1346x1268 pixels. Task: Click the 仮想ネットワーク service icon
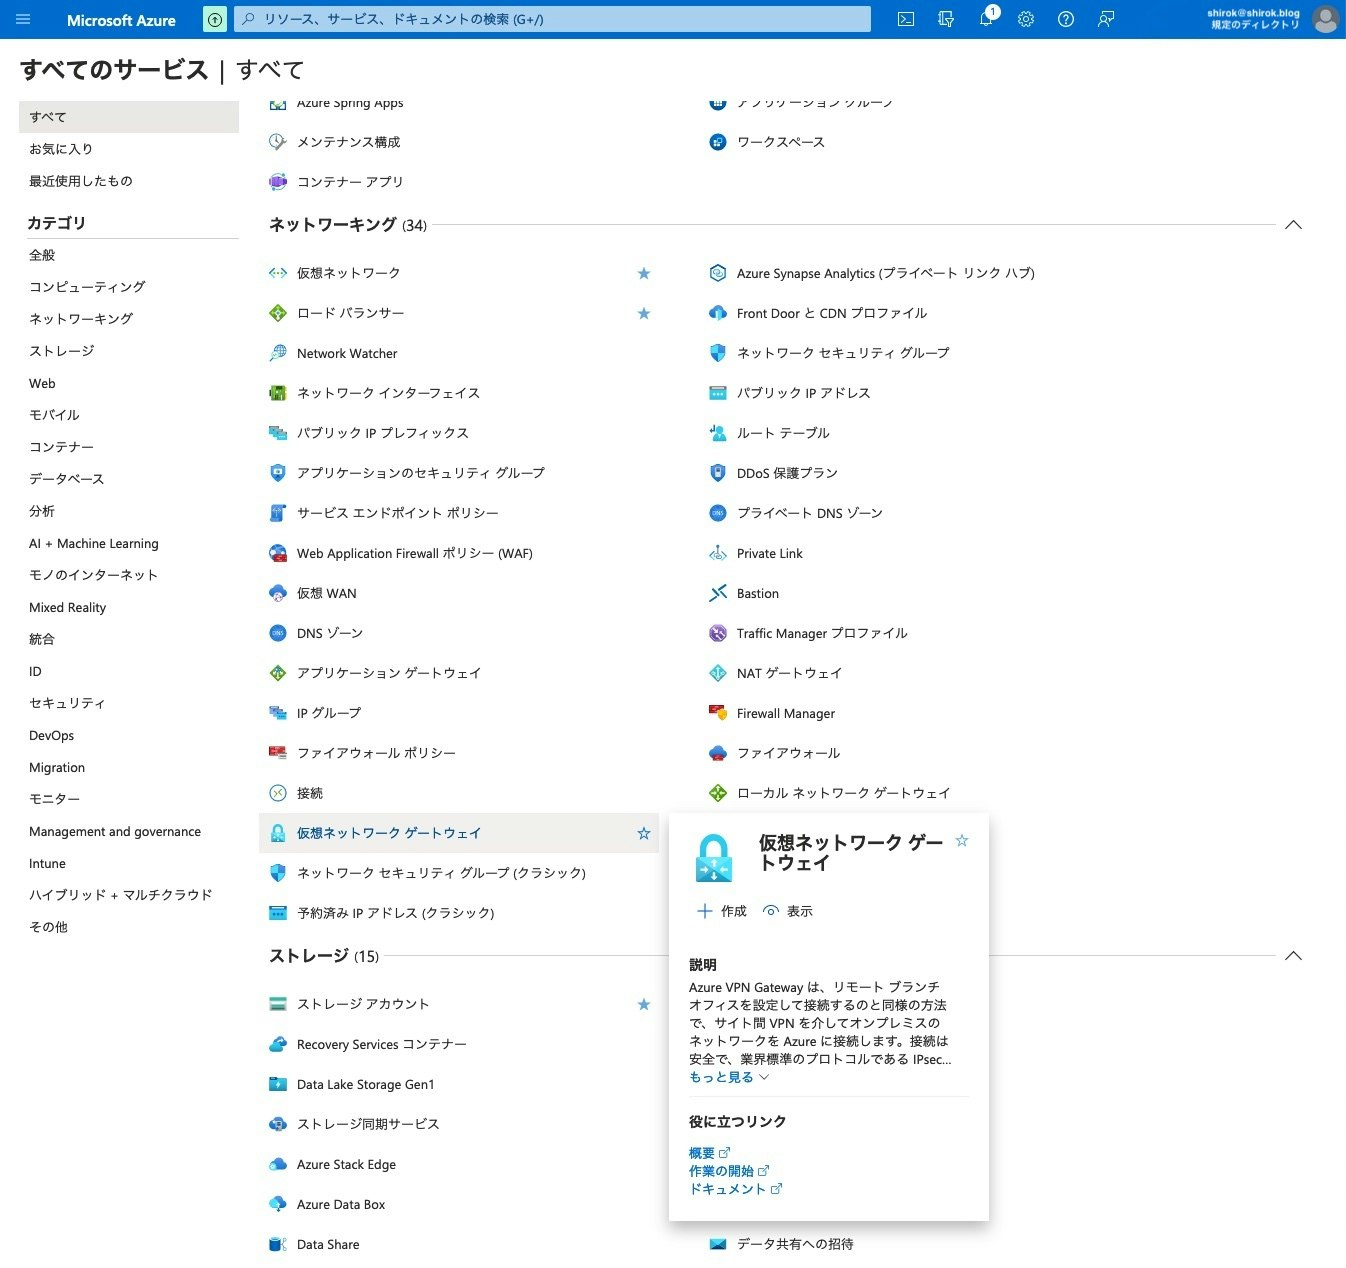[278, 273]
